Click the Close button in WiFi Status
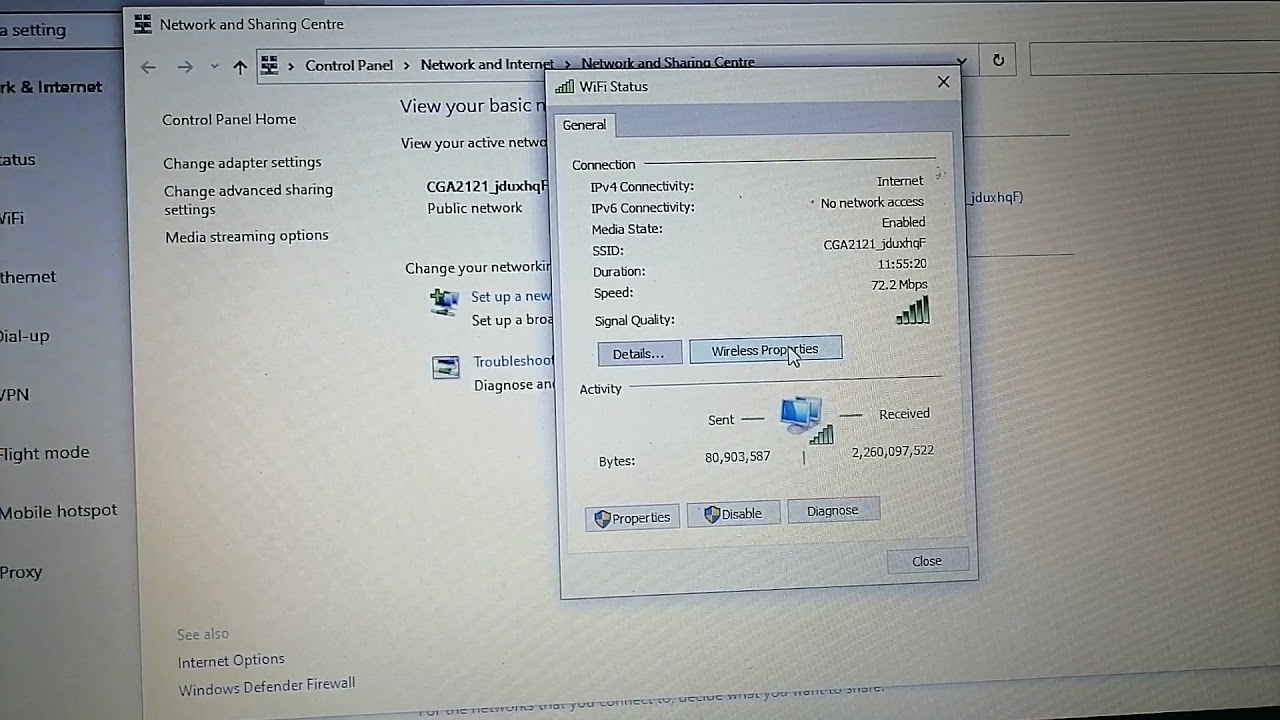Viewport: 1280px width, 720px height. pyautogui.click(x=927, y=561)
